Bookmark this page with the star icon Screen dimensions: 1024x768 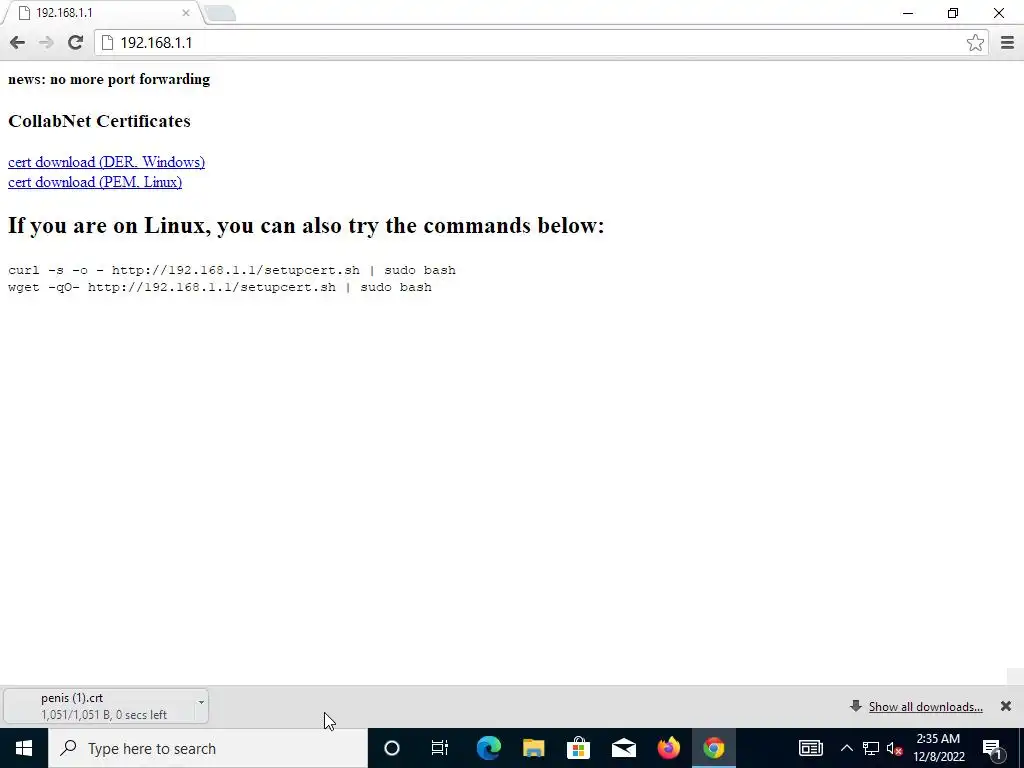[975, 42]
